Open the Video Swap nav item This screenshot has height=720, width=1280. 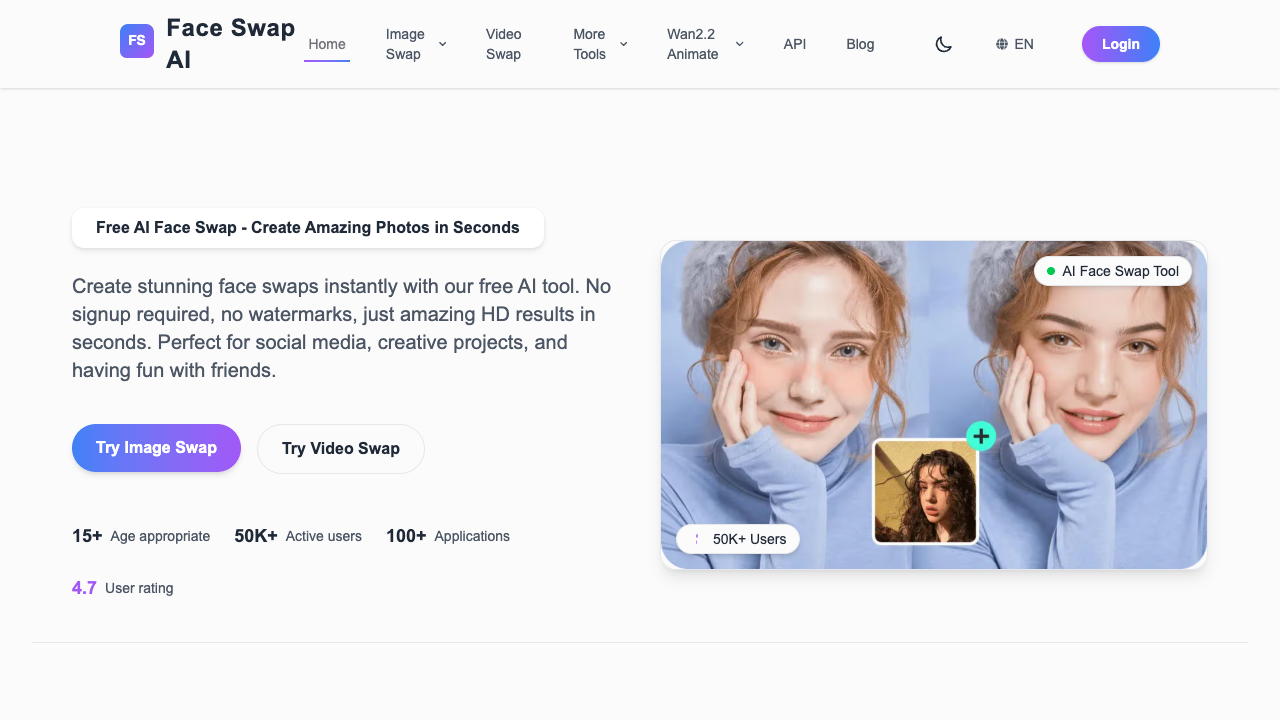(x=503, y=44)
